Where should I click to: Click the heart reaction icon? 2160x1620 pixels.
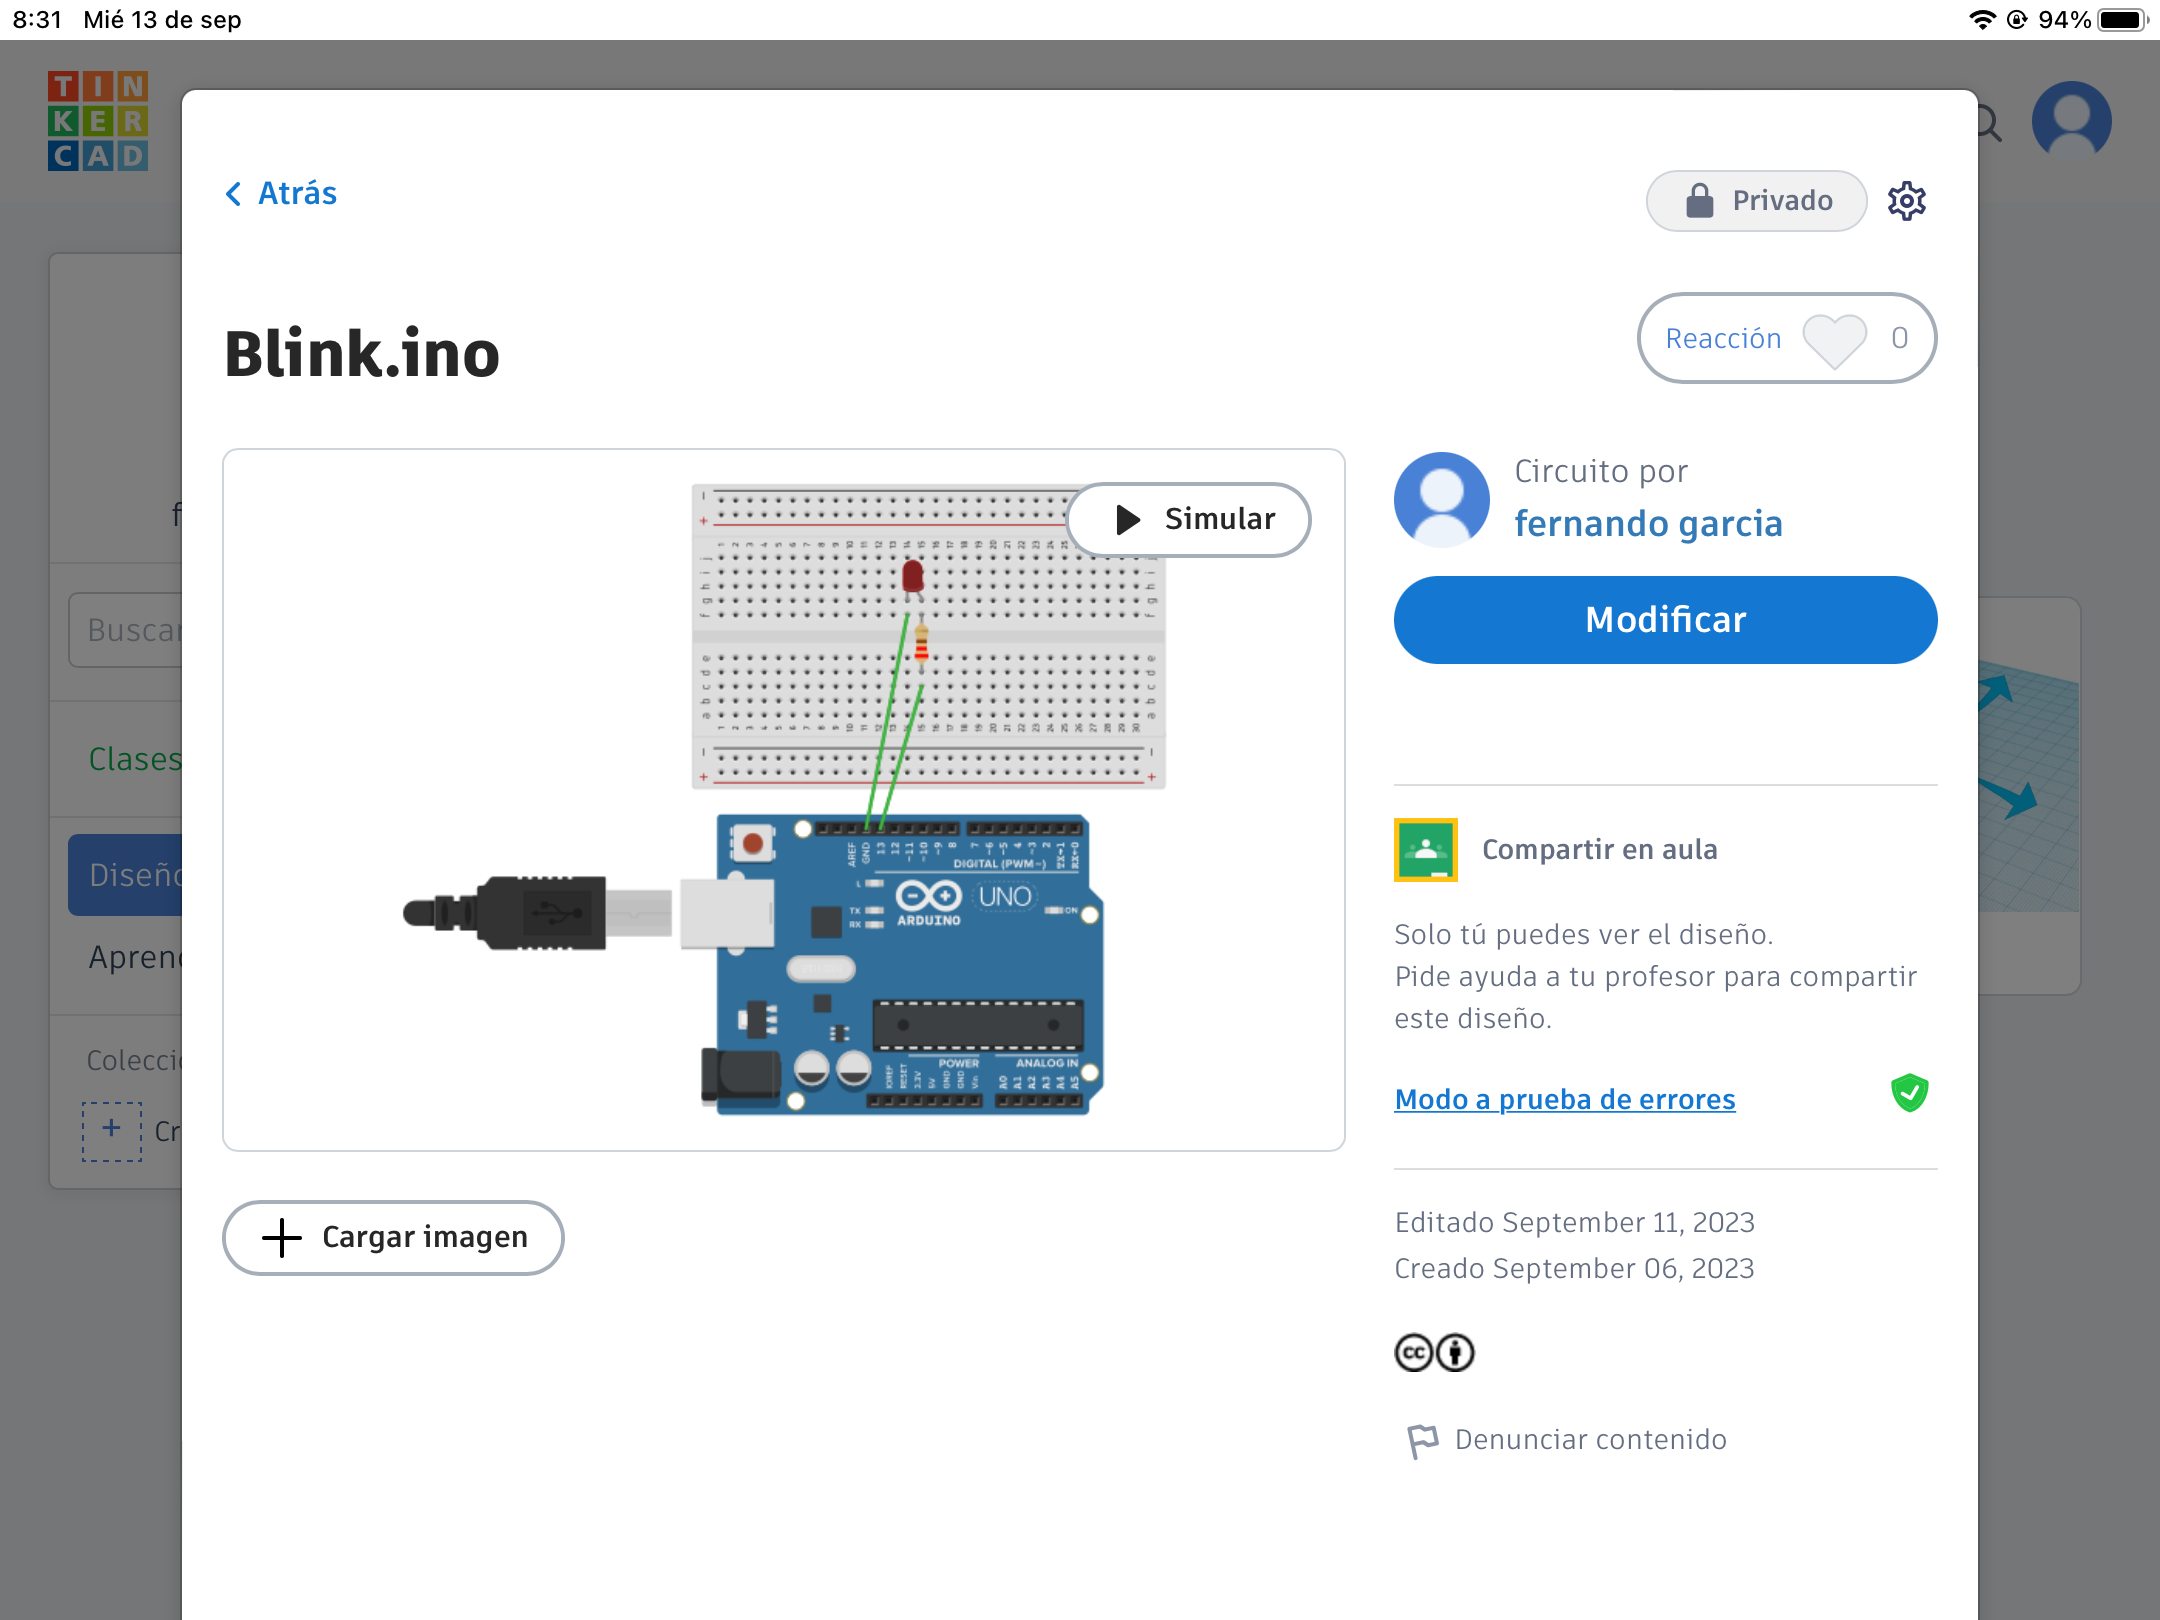pos(1834,339)
